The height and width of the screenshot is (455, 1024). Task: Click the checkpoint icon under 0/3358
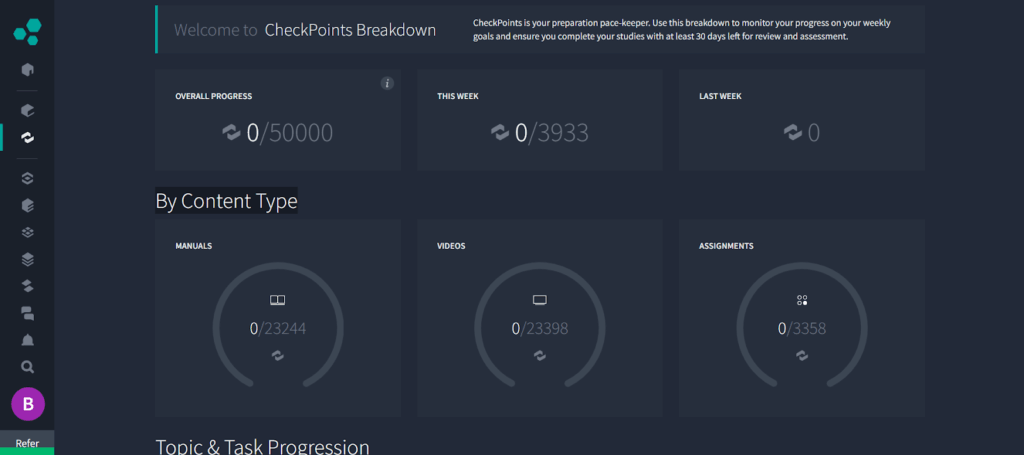[x=802, y=355]
